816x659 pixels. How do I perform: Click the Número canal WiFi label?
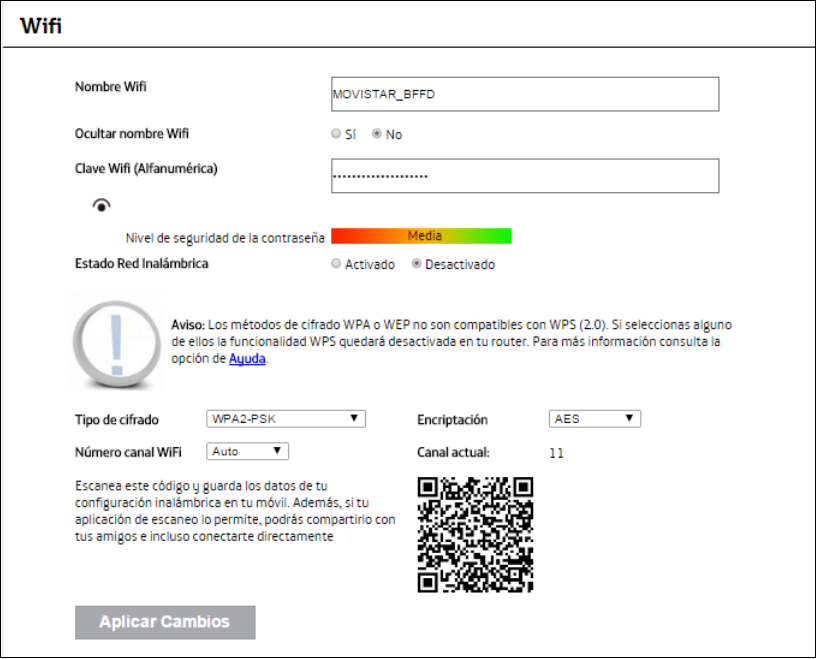point(128,452)
